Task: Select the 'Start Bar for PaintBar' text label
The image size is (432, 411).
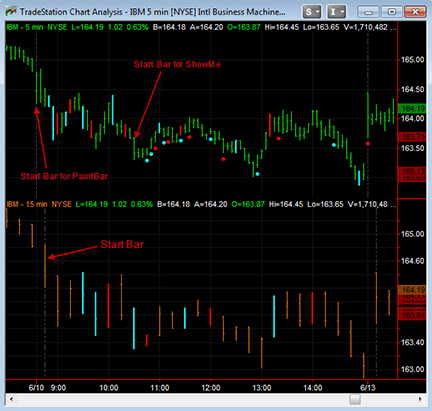Action: click(x=64, y=176)
